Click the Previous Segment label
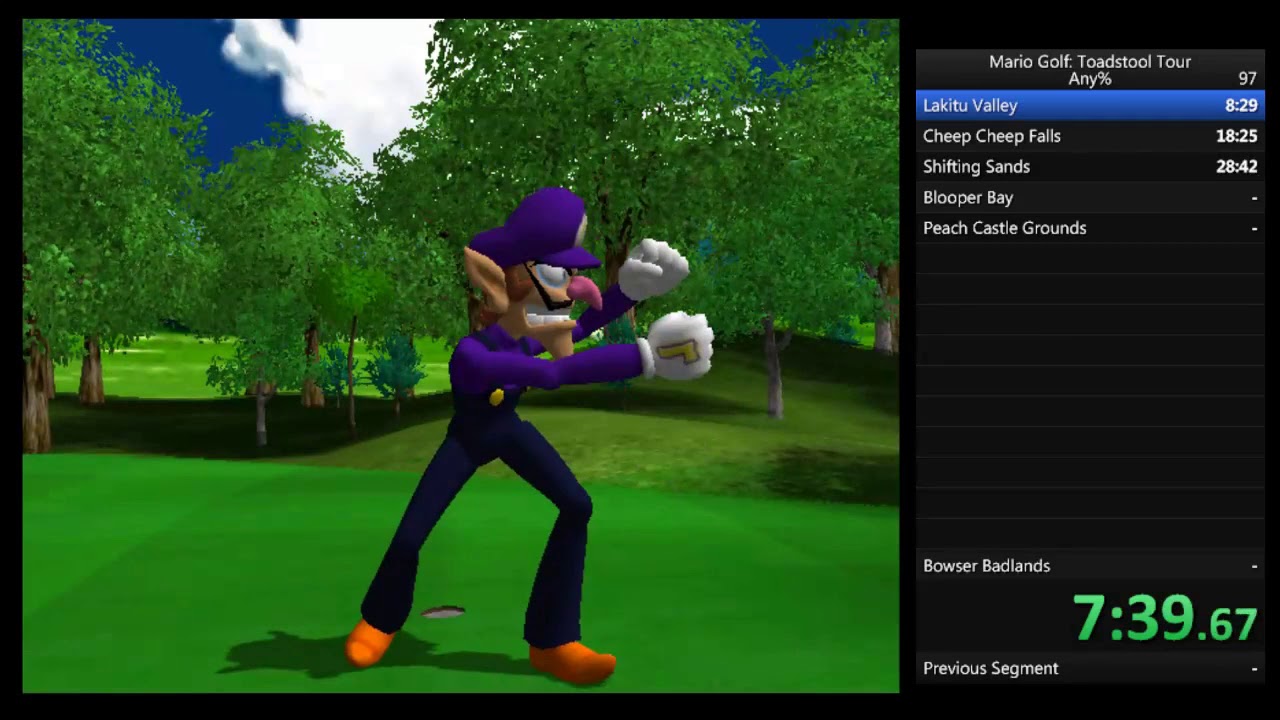The width and height of the screenshot is (1280, 720). click(990, 669)
